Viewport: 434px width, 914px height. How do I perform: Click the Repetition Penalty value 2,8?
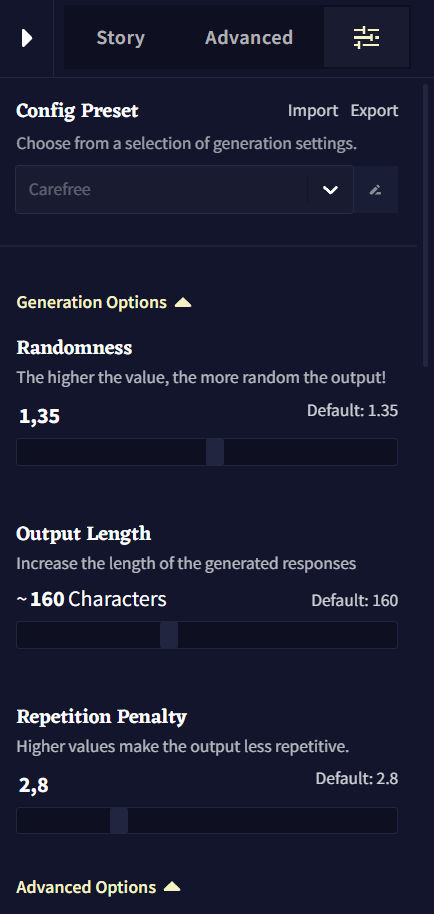click(x=34, y=786)
